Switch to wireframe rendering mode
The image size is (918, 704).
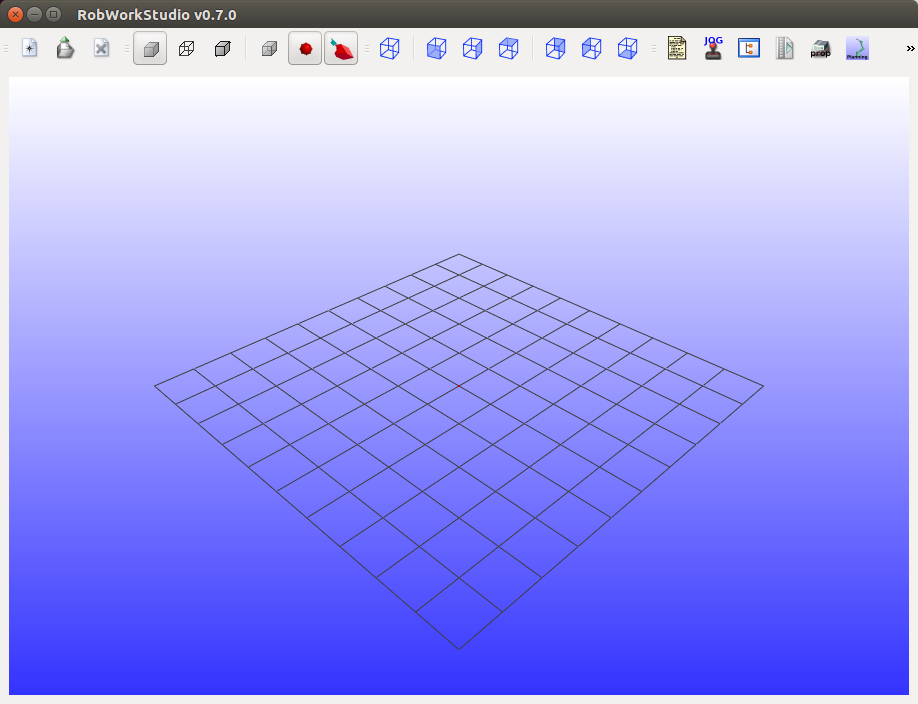[186, 47]
